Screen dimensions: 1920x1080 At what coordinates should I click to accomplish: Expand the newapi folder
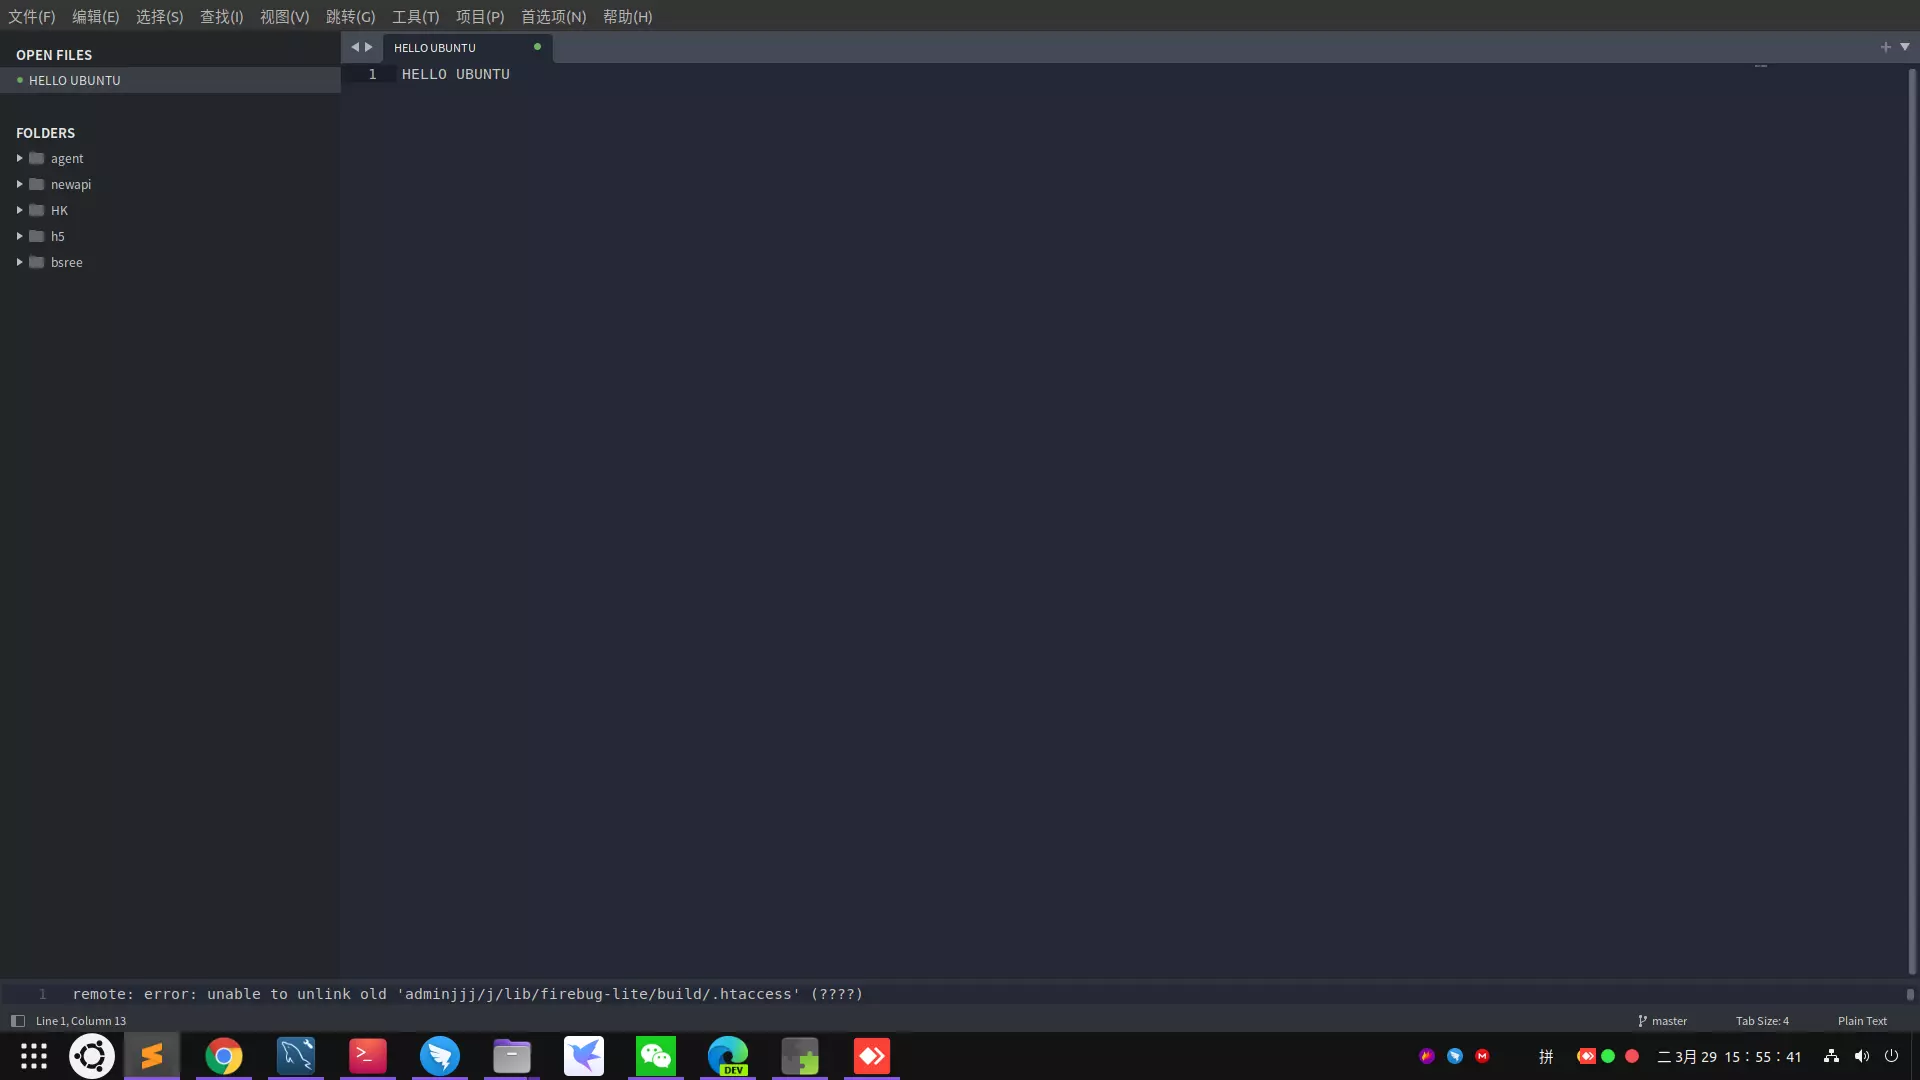pos(19,184)
